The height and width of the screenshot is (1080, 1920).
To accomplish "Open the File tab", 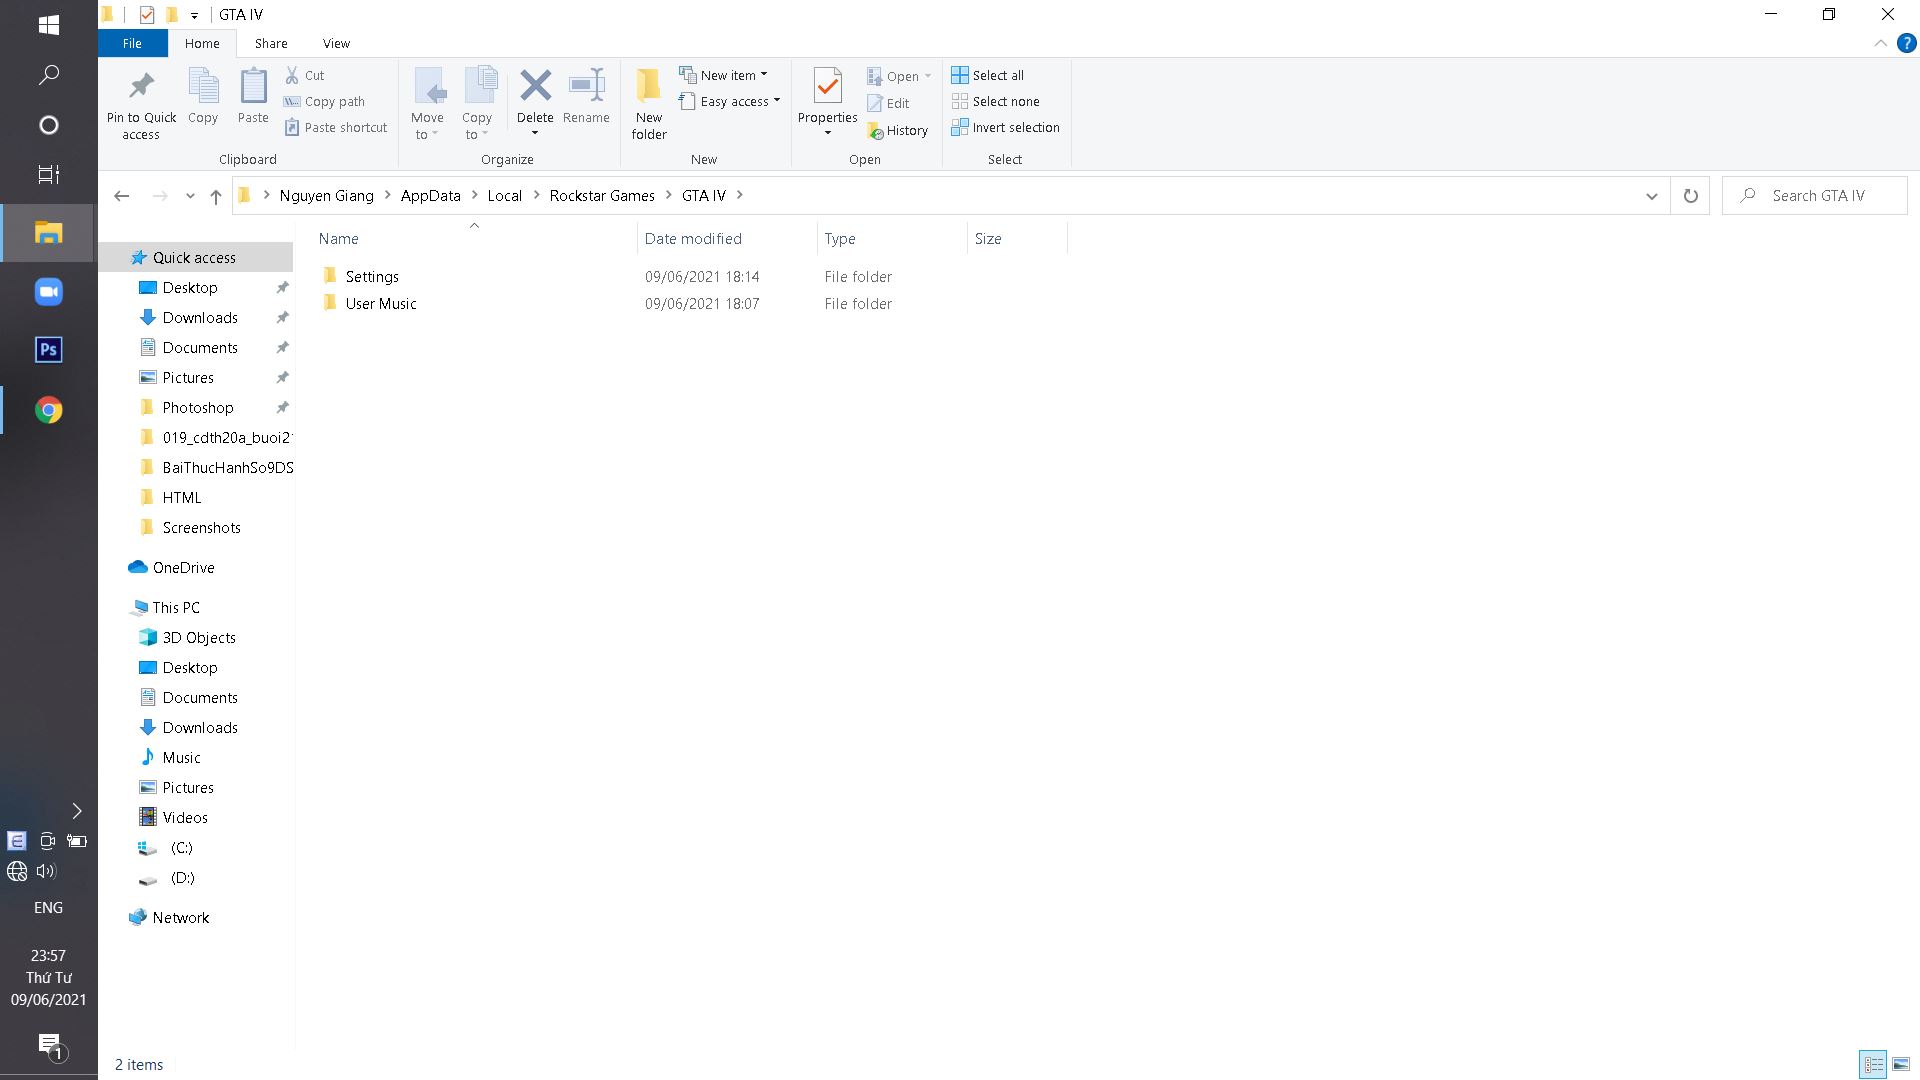I will point(132,43).
